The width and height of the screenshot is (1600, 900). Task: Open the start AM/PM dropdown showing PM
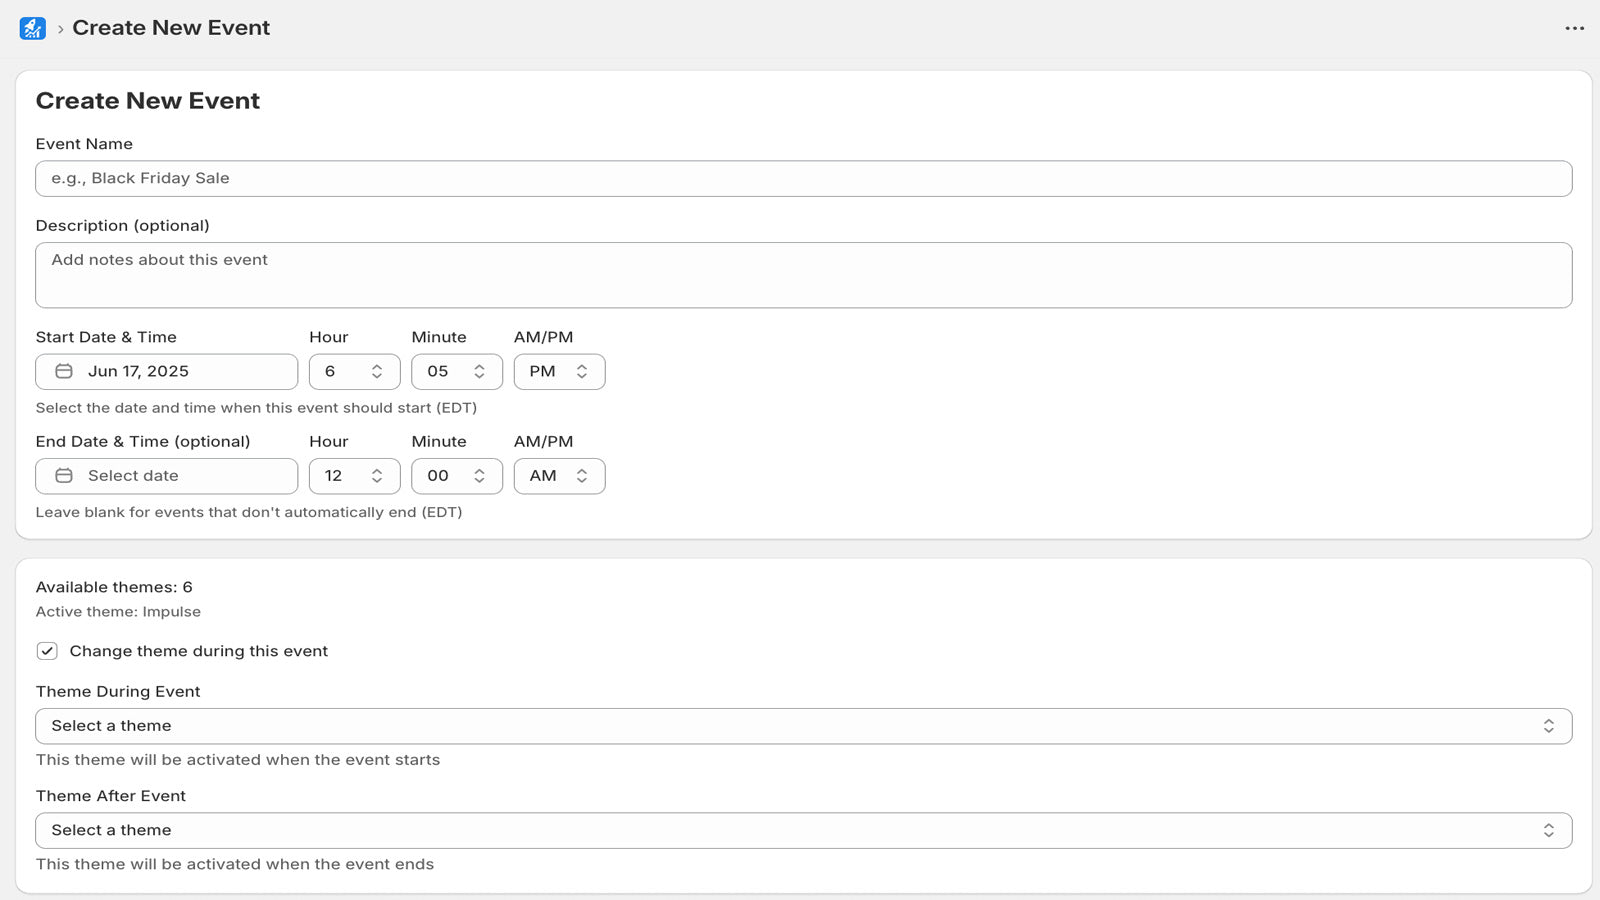pyautogui.click(x=558, y=371)
